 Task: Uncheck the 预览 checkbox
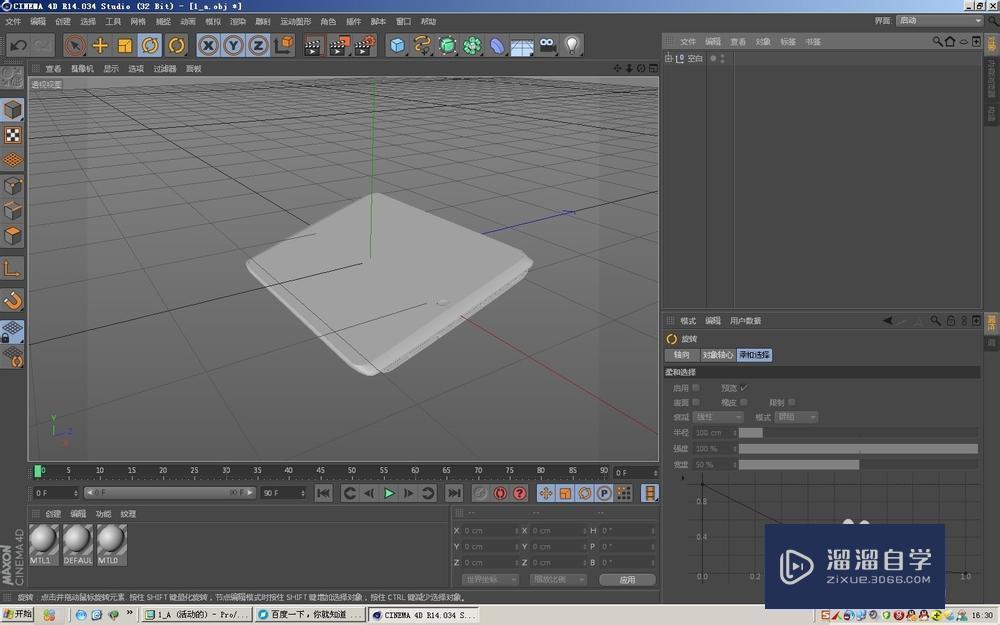pyautogui.click(x=742, y=387)
